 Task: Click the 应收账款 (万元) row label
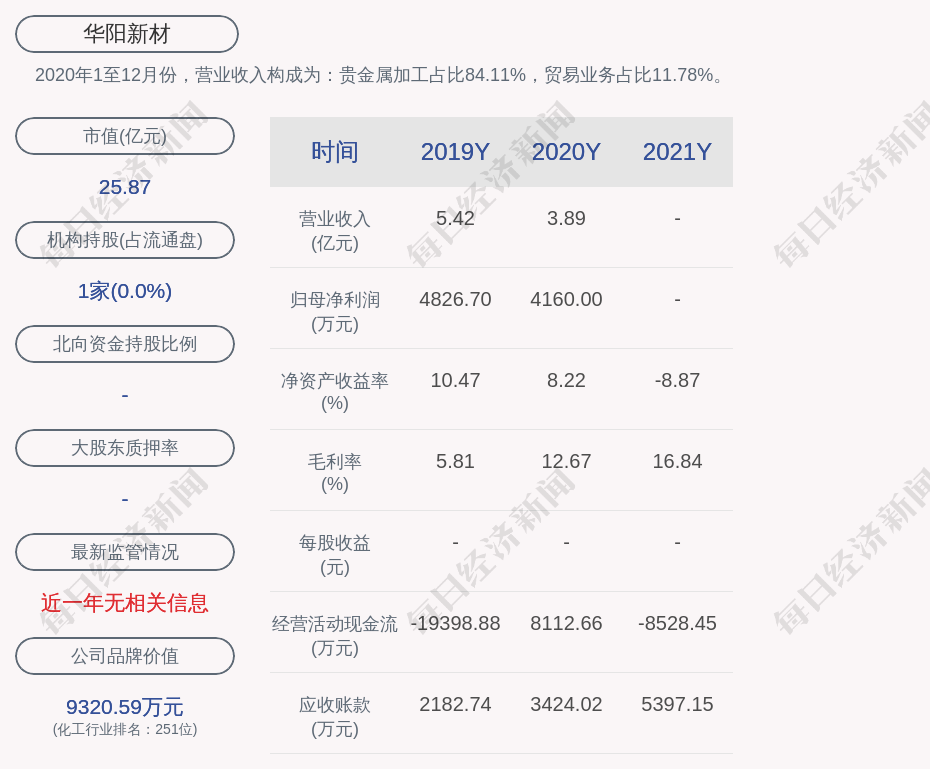pos(335,717)
